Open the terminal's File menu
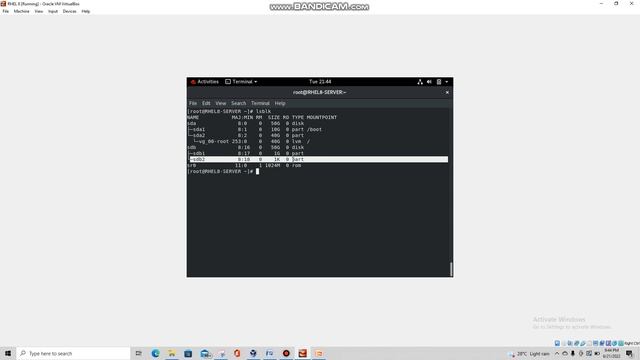The width and height of the screenshot is (640, 360). [x=193, y=103]
